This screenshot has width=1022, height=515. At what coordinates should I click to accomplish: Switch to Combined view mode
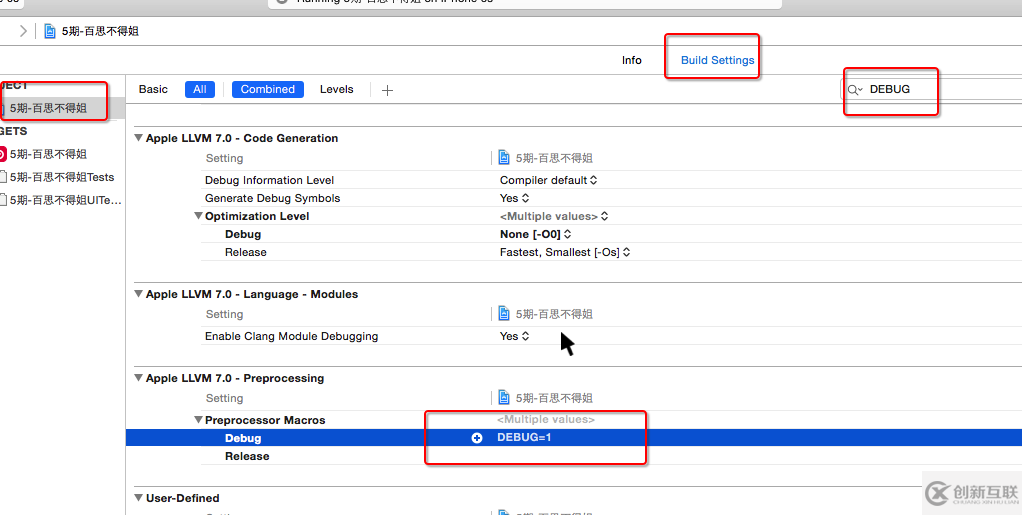[267, 89]
